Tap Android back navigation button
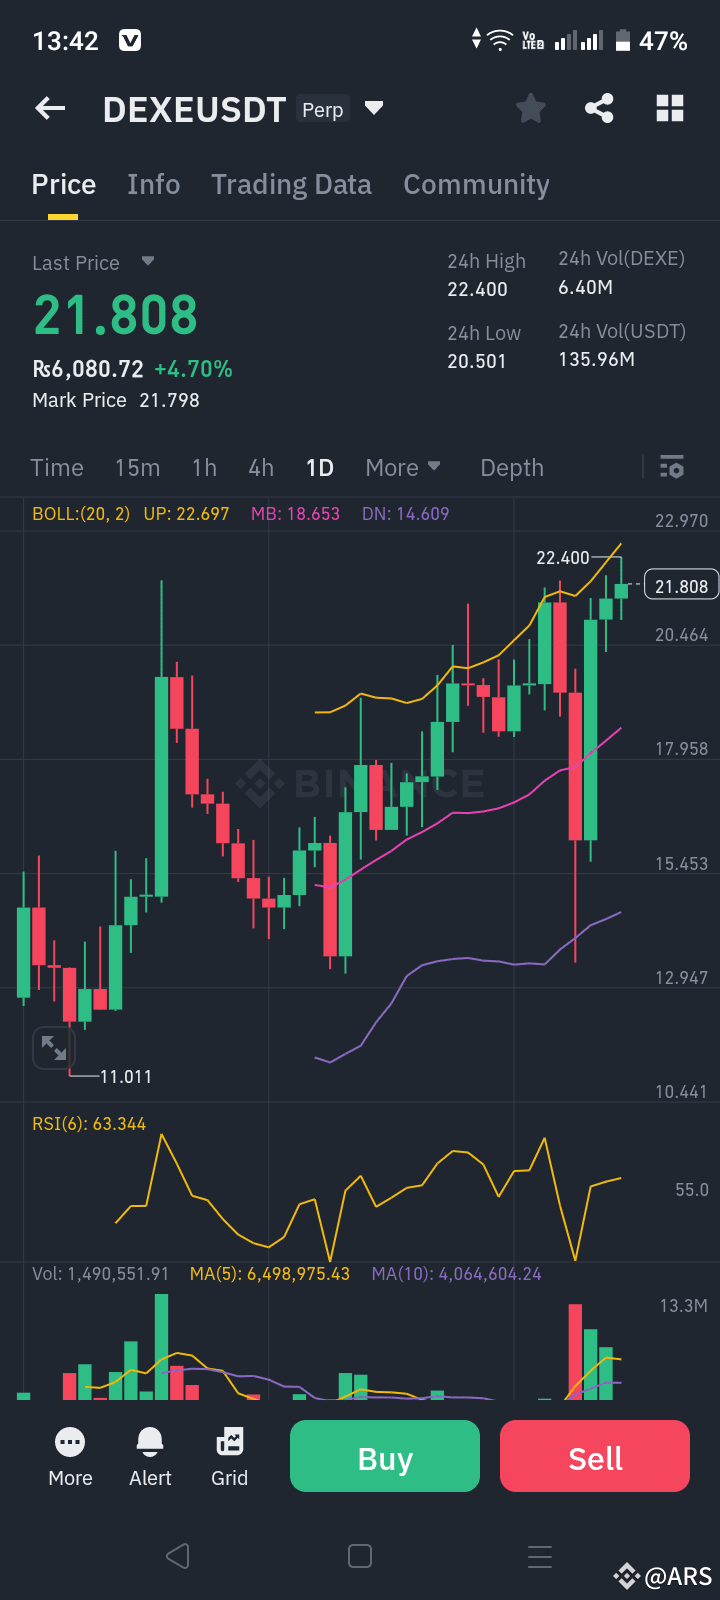Image resolution: width=720 pixels, height=1600 pixels. (x=178, y=1556)
